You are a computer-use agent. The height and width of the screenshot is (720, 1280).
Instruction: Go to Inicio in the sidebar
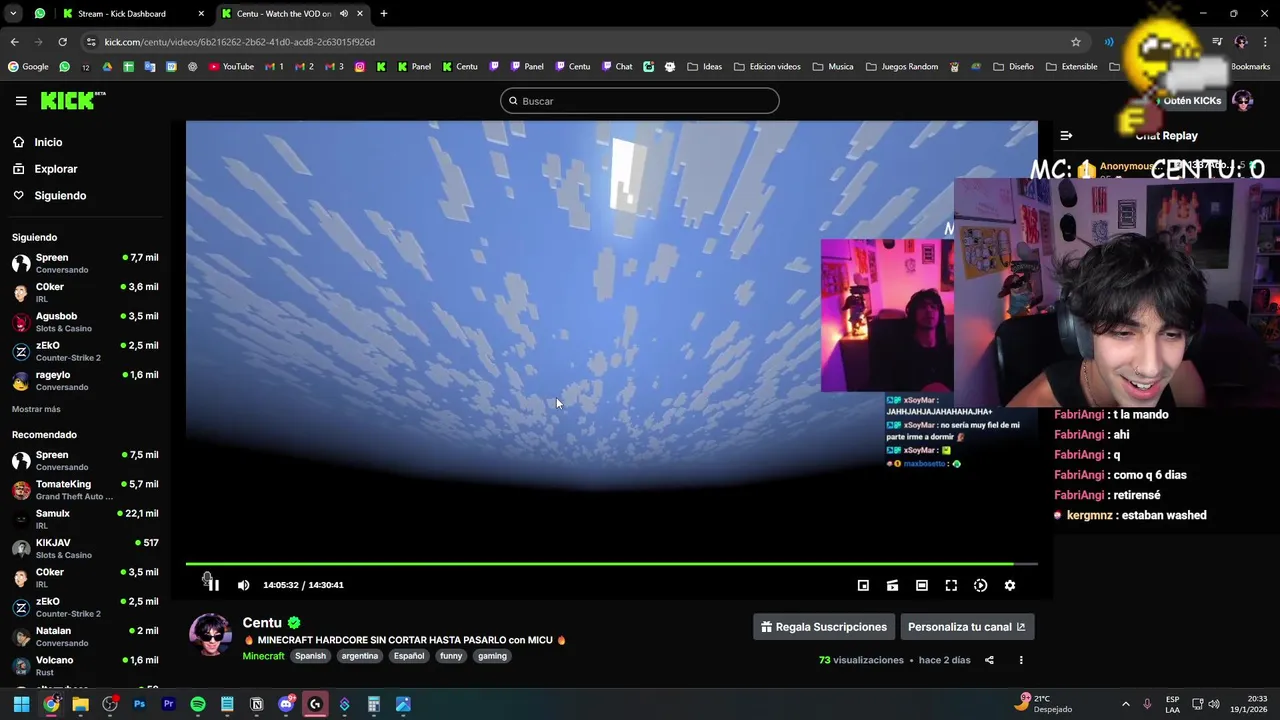pyautogui.click(x=37, y=142)
